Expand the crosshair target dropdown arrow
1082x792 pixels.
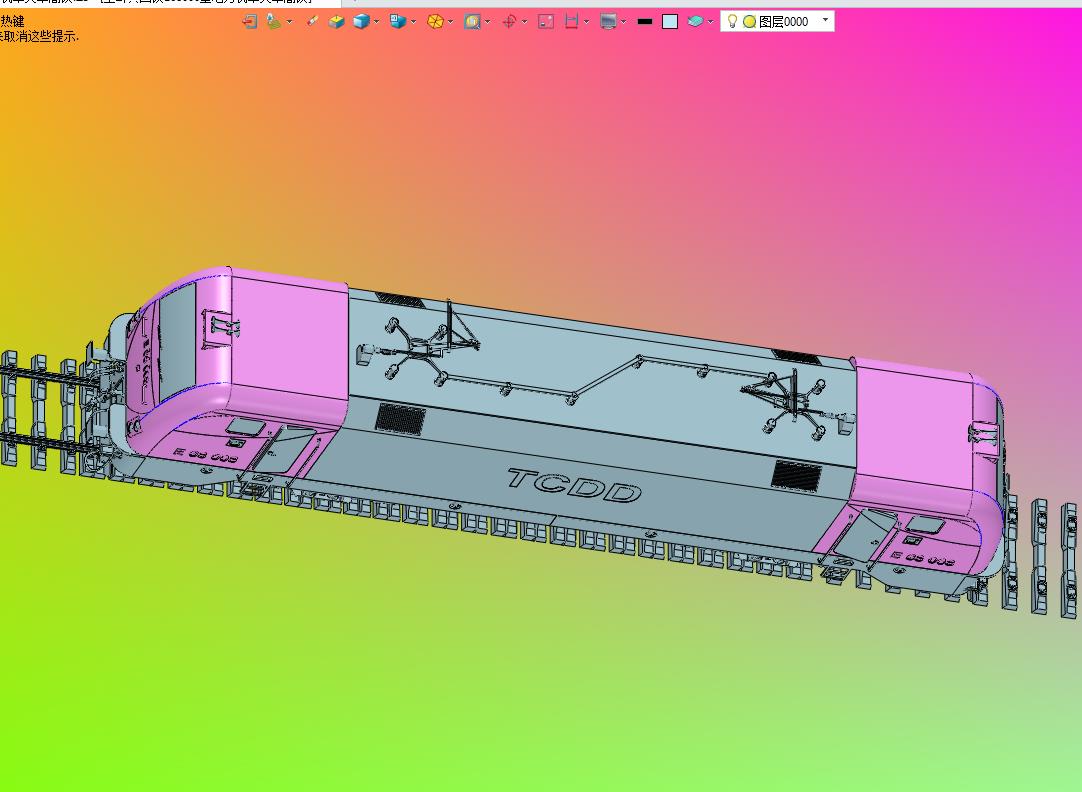[x=524, y=22]
